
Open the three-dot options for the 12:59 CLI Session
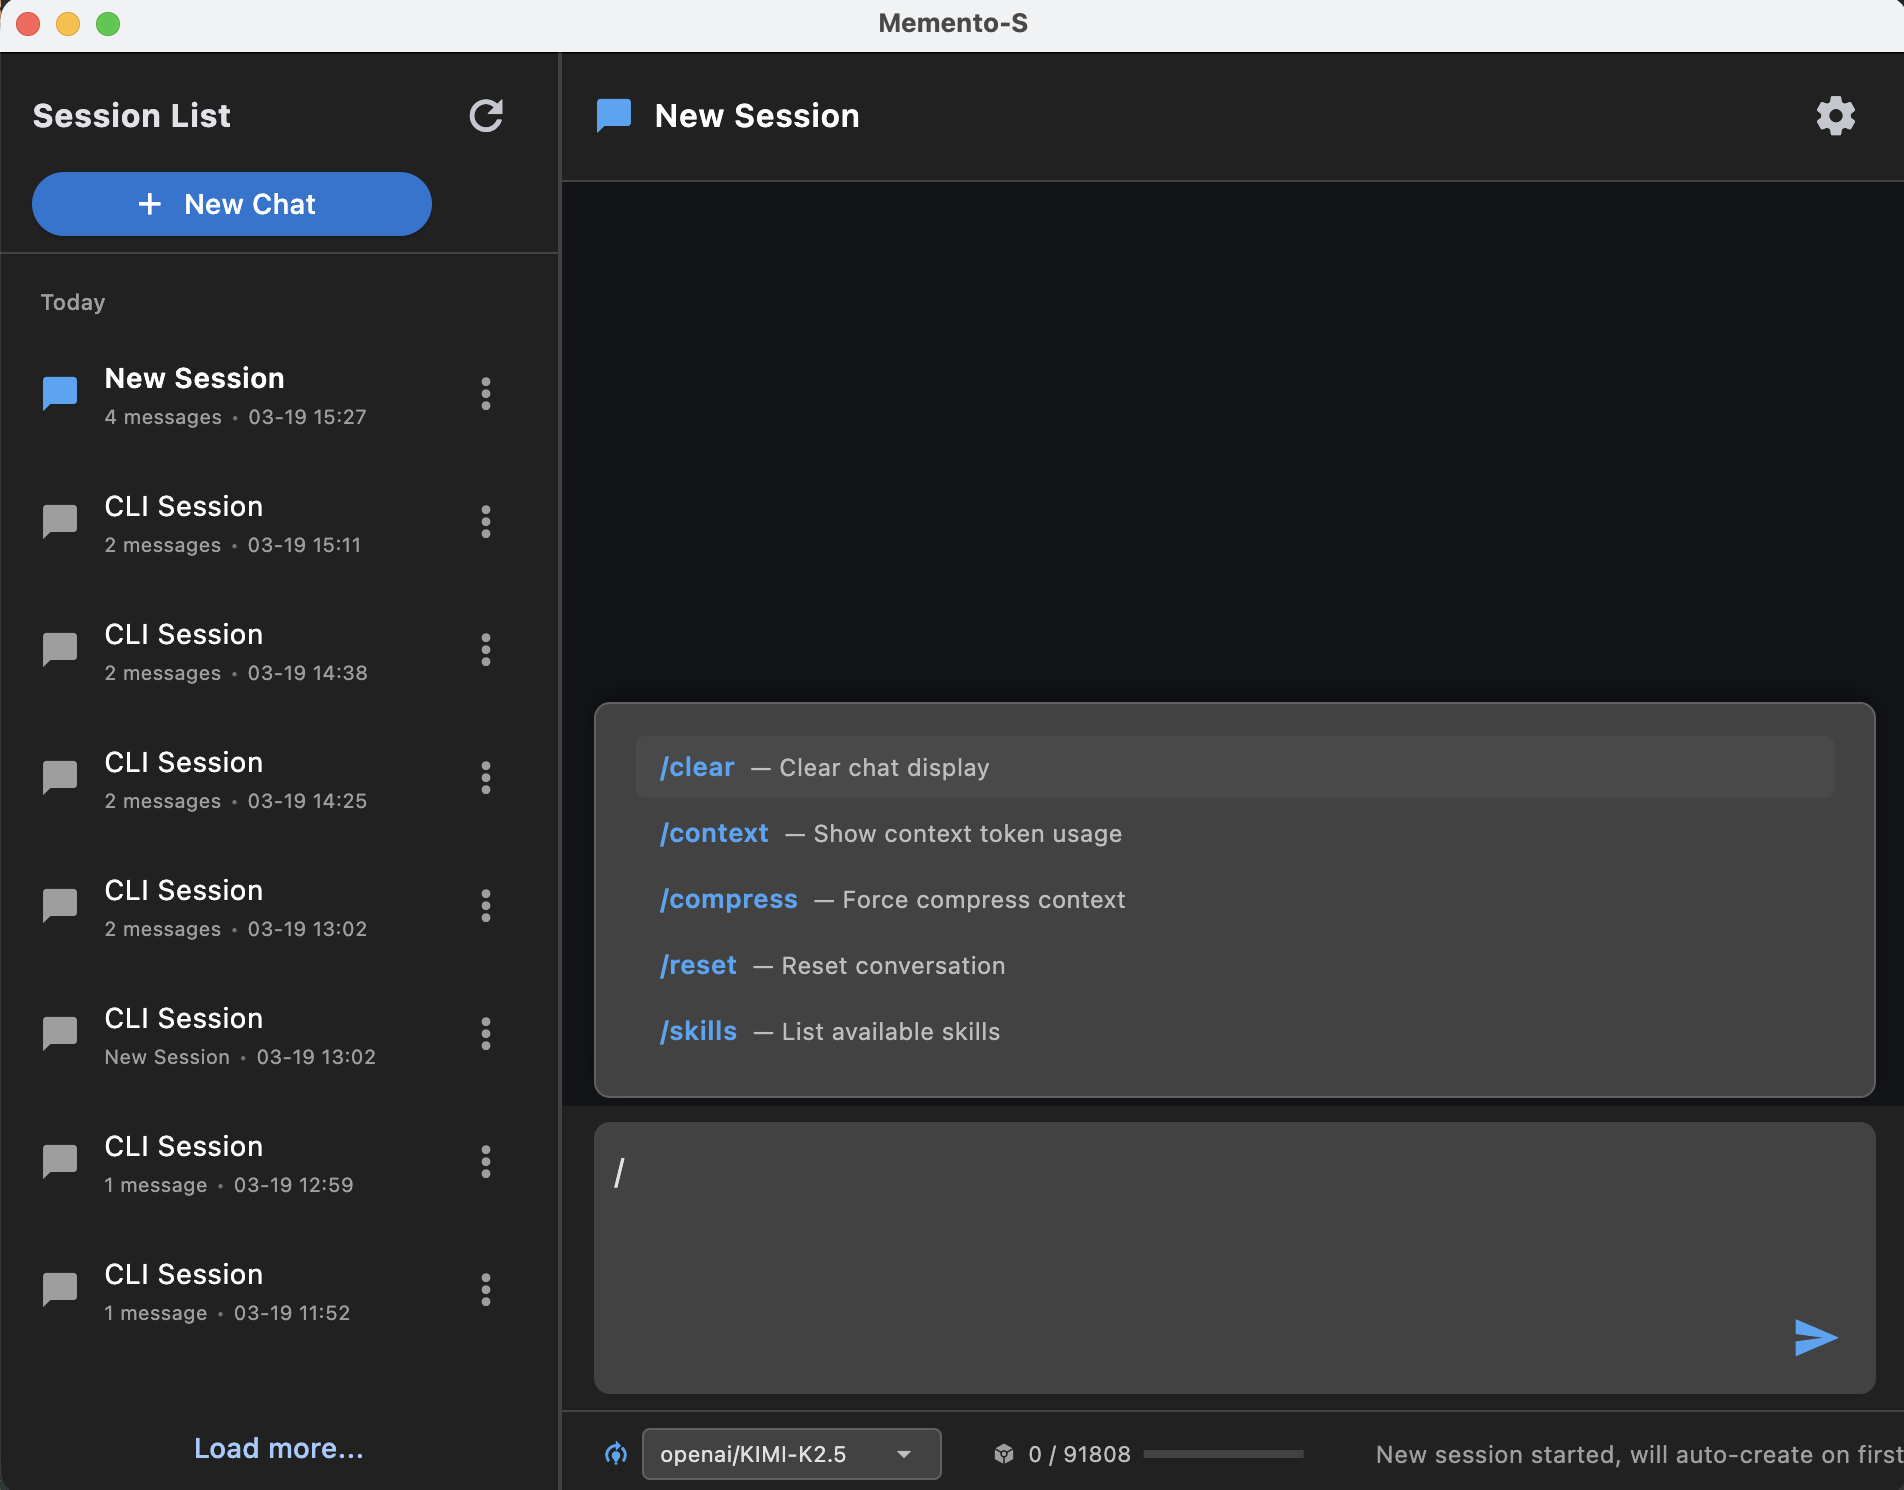point(486,1161)
